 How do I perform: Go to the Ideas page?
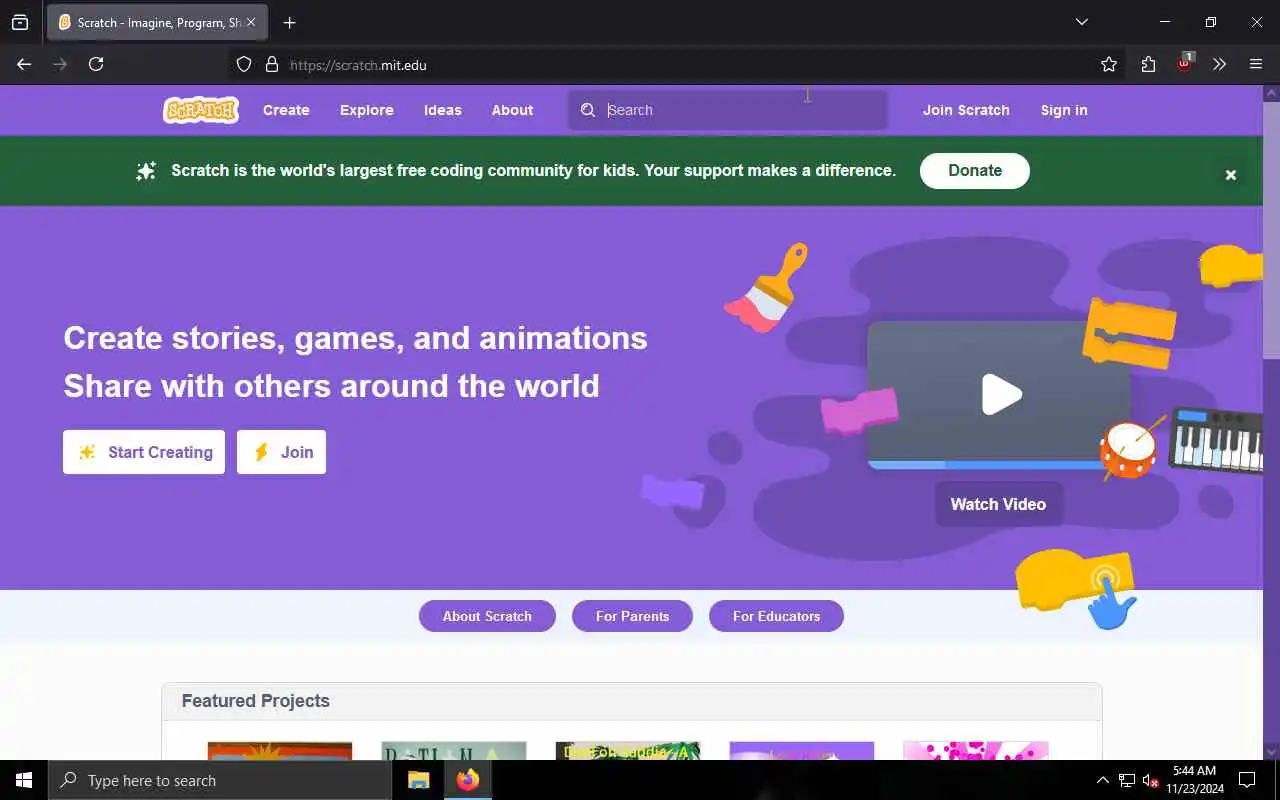point(442,110)
